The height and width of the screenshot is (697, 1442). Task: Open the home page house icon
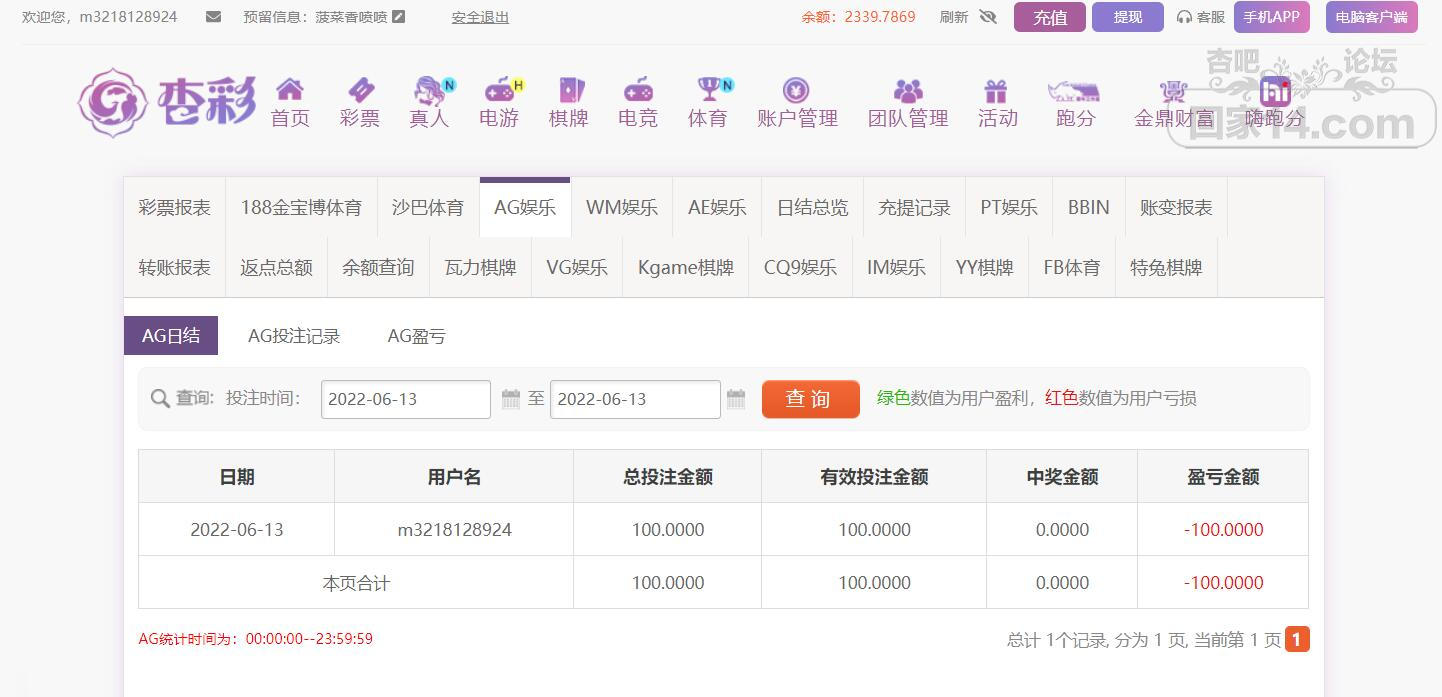pyautogui.click(x=290, y=91)
